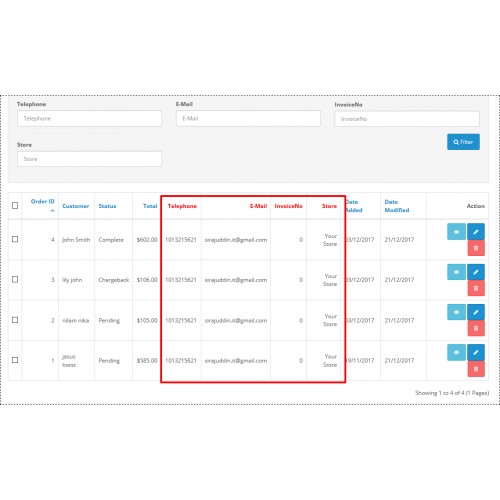
Task: Sort orders by Date Modified header
Action: tap(397, 206)
